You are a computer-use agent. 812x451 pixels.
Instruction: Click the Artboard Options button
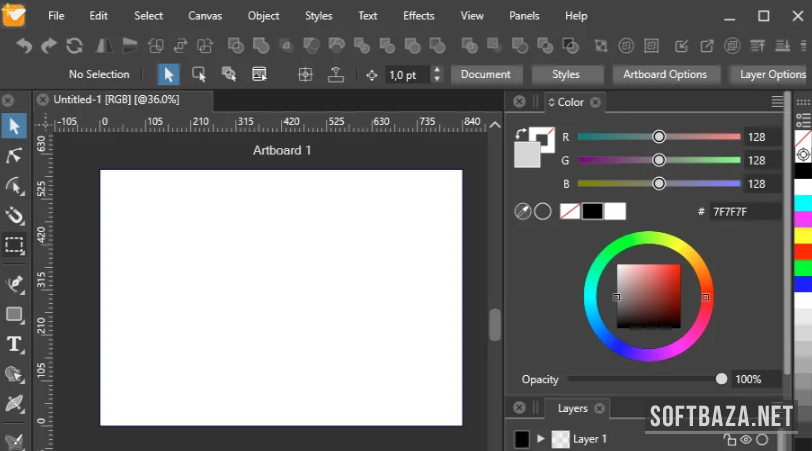[664, 75]
